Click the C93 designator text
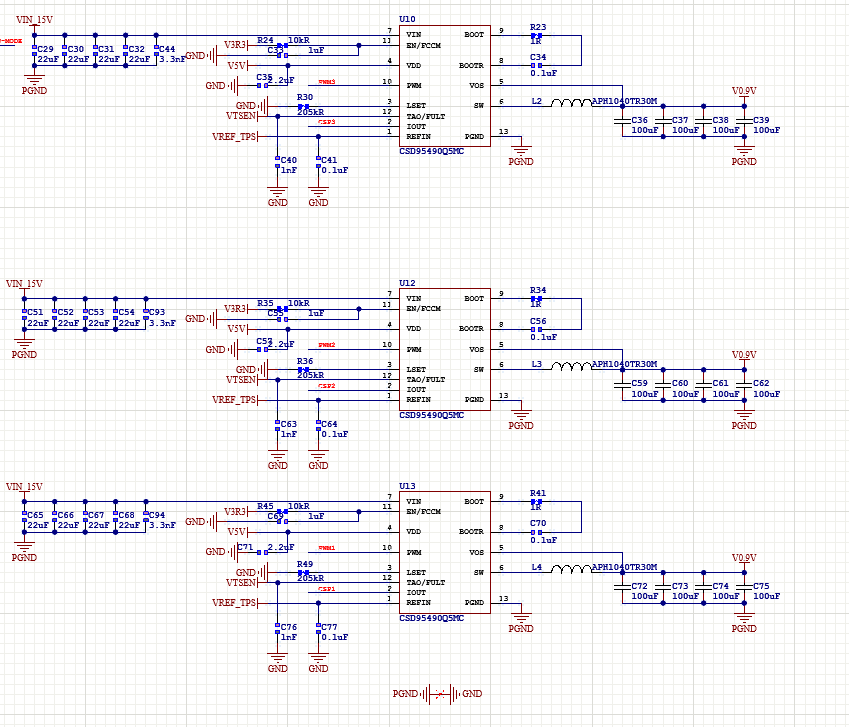 click(157, 312)
